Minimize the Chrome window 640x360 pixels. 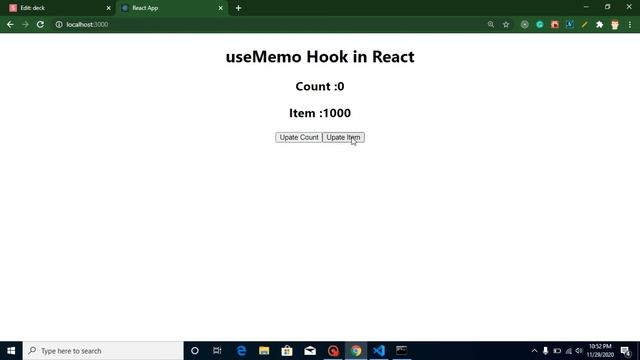[x=586, y=7]
